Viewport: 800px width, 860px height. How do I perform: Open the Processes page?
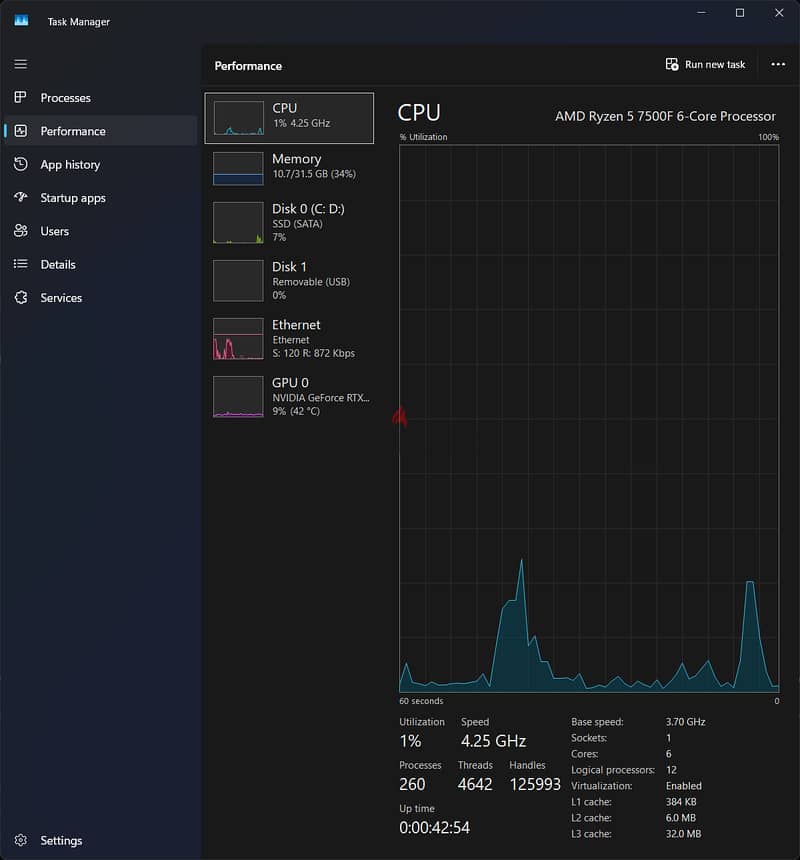[x=101, y=98]
